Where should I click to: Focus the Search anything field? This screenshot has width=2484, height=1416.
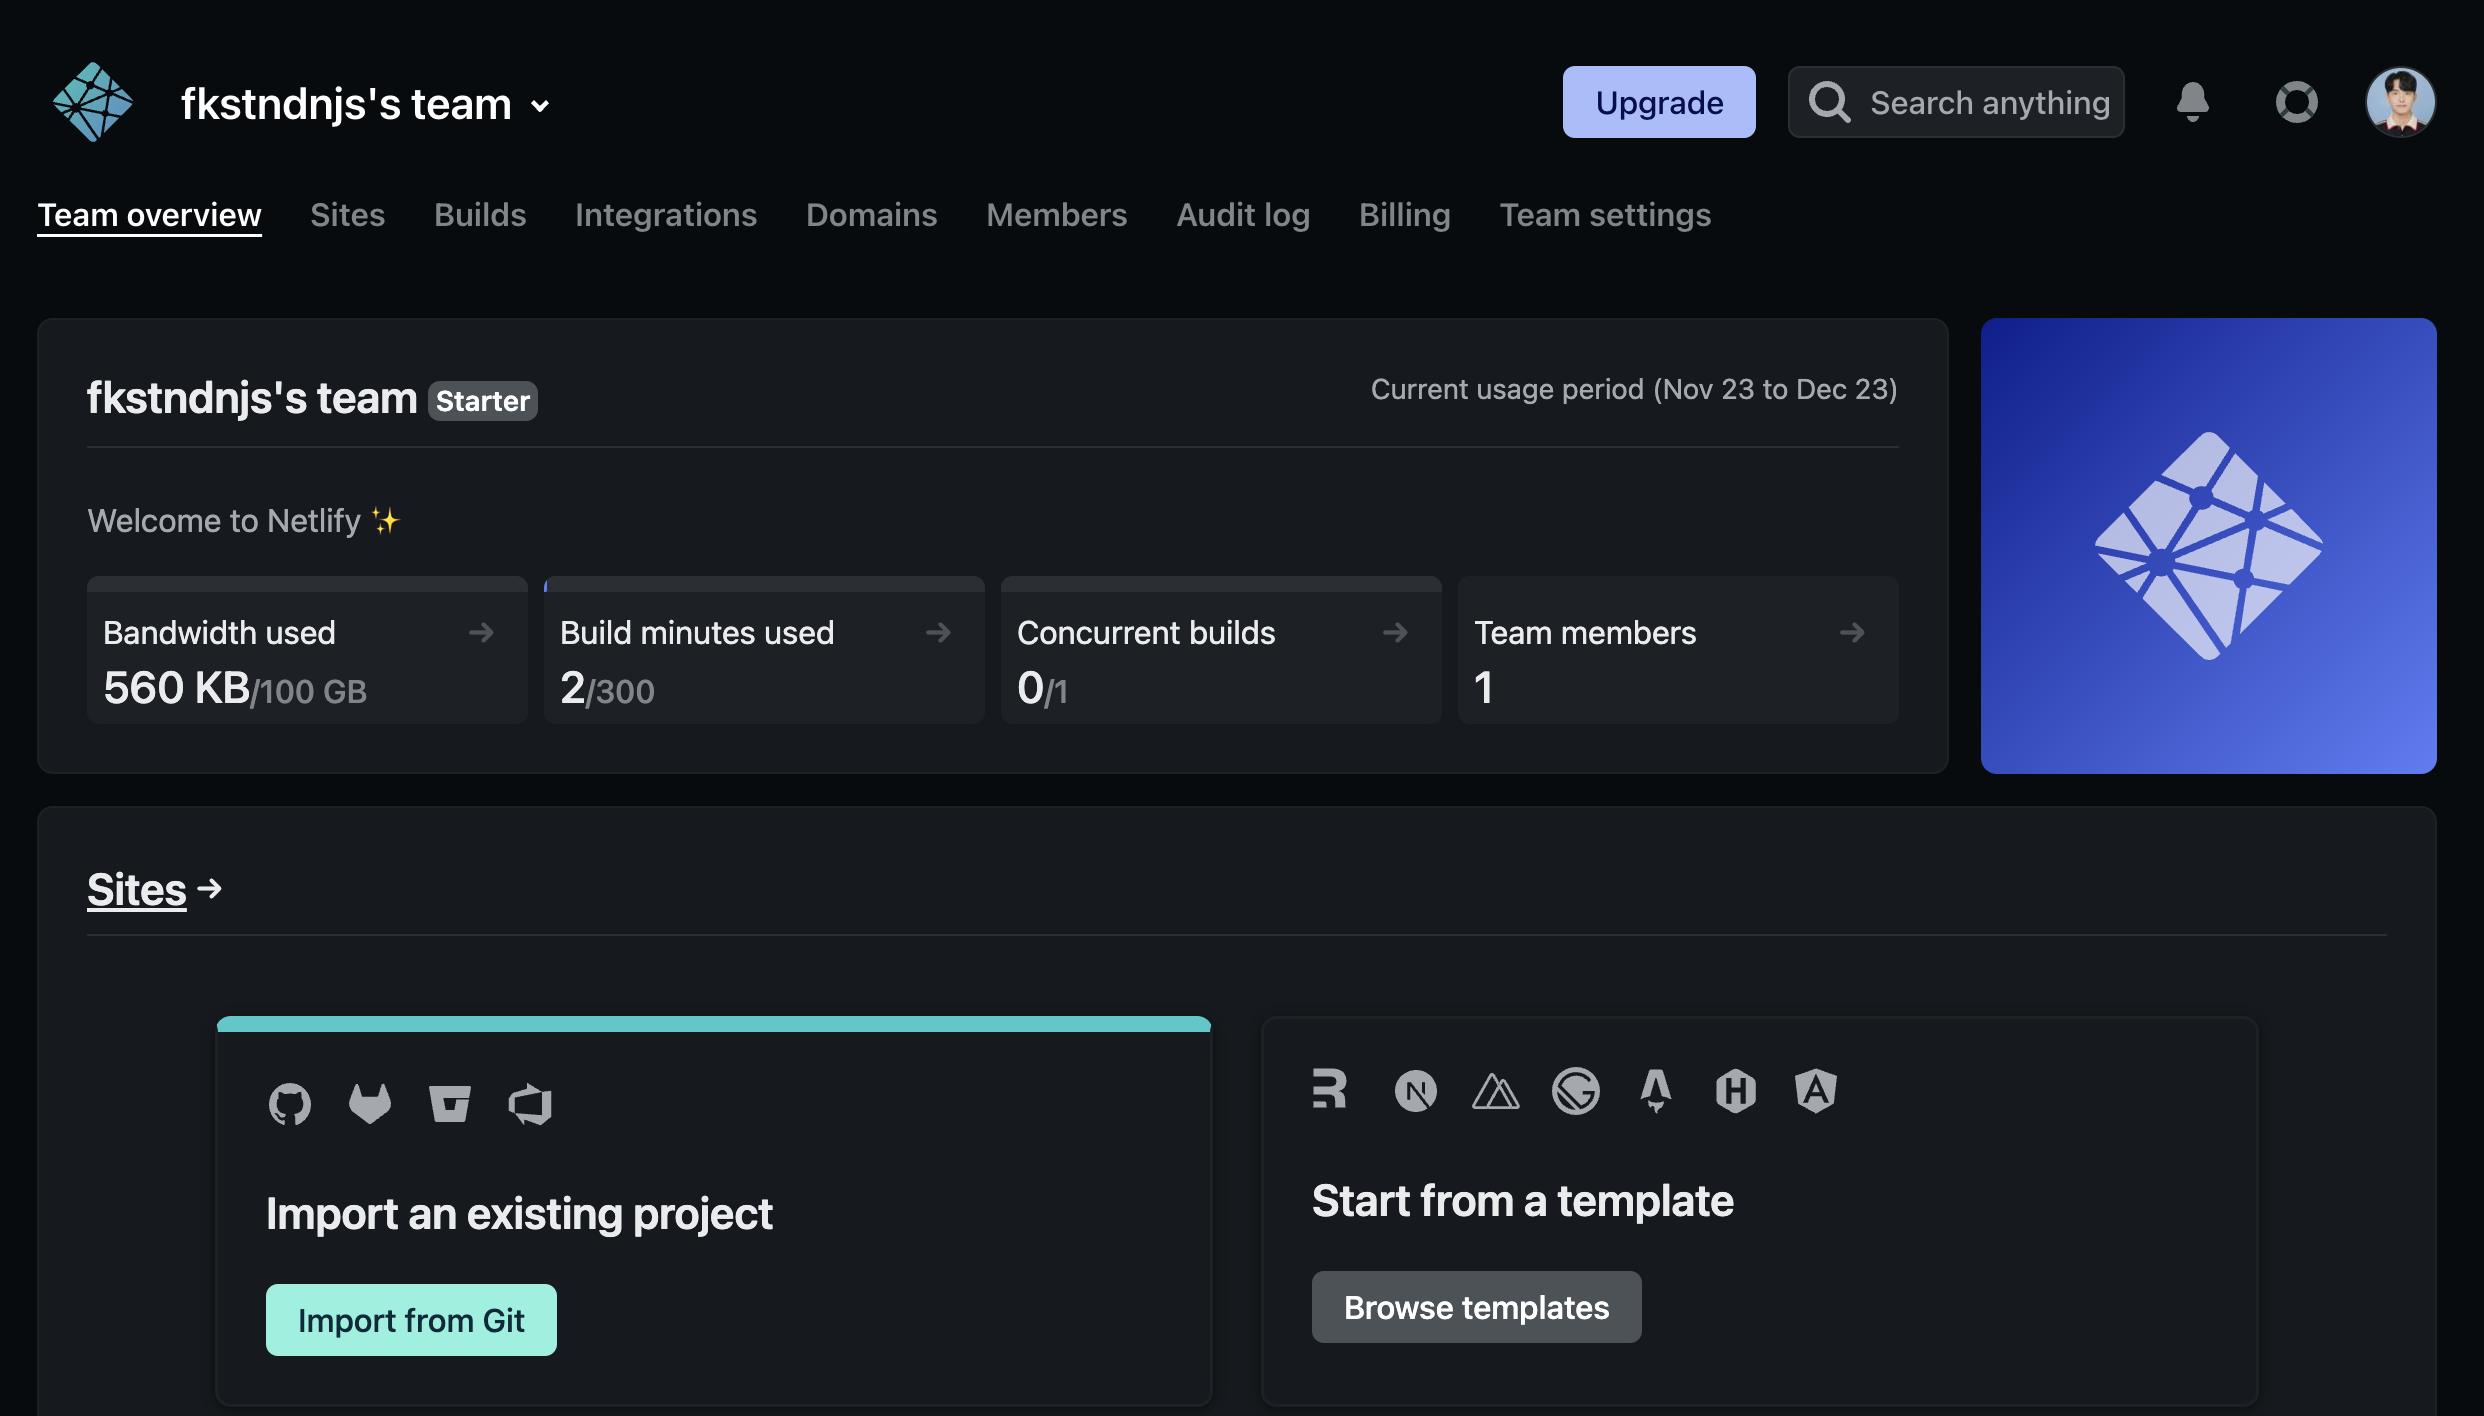[x=1988, y=102]
